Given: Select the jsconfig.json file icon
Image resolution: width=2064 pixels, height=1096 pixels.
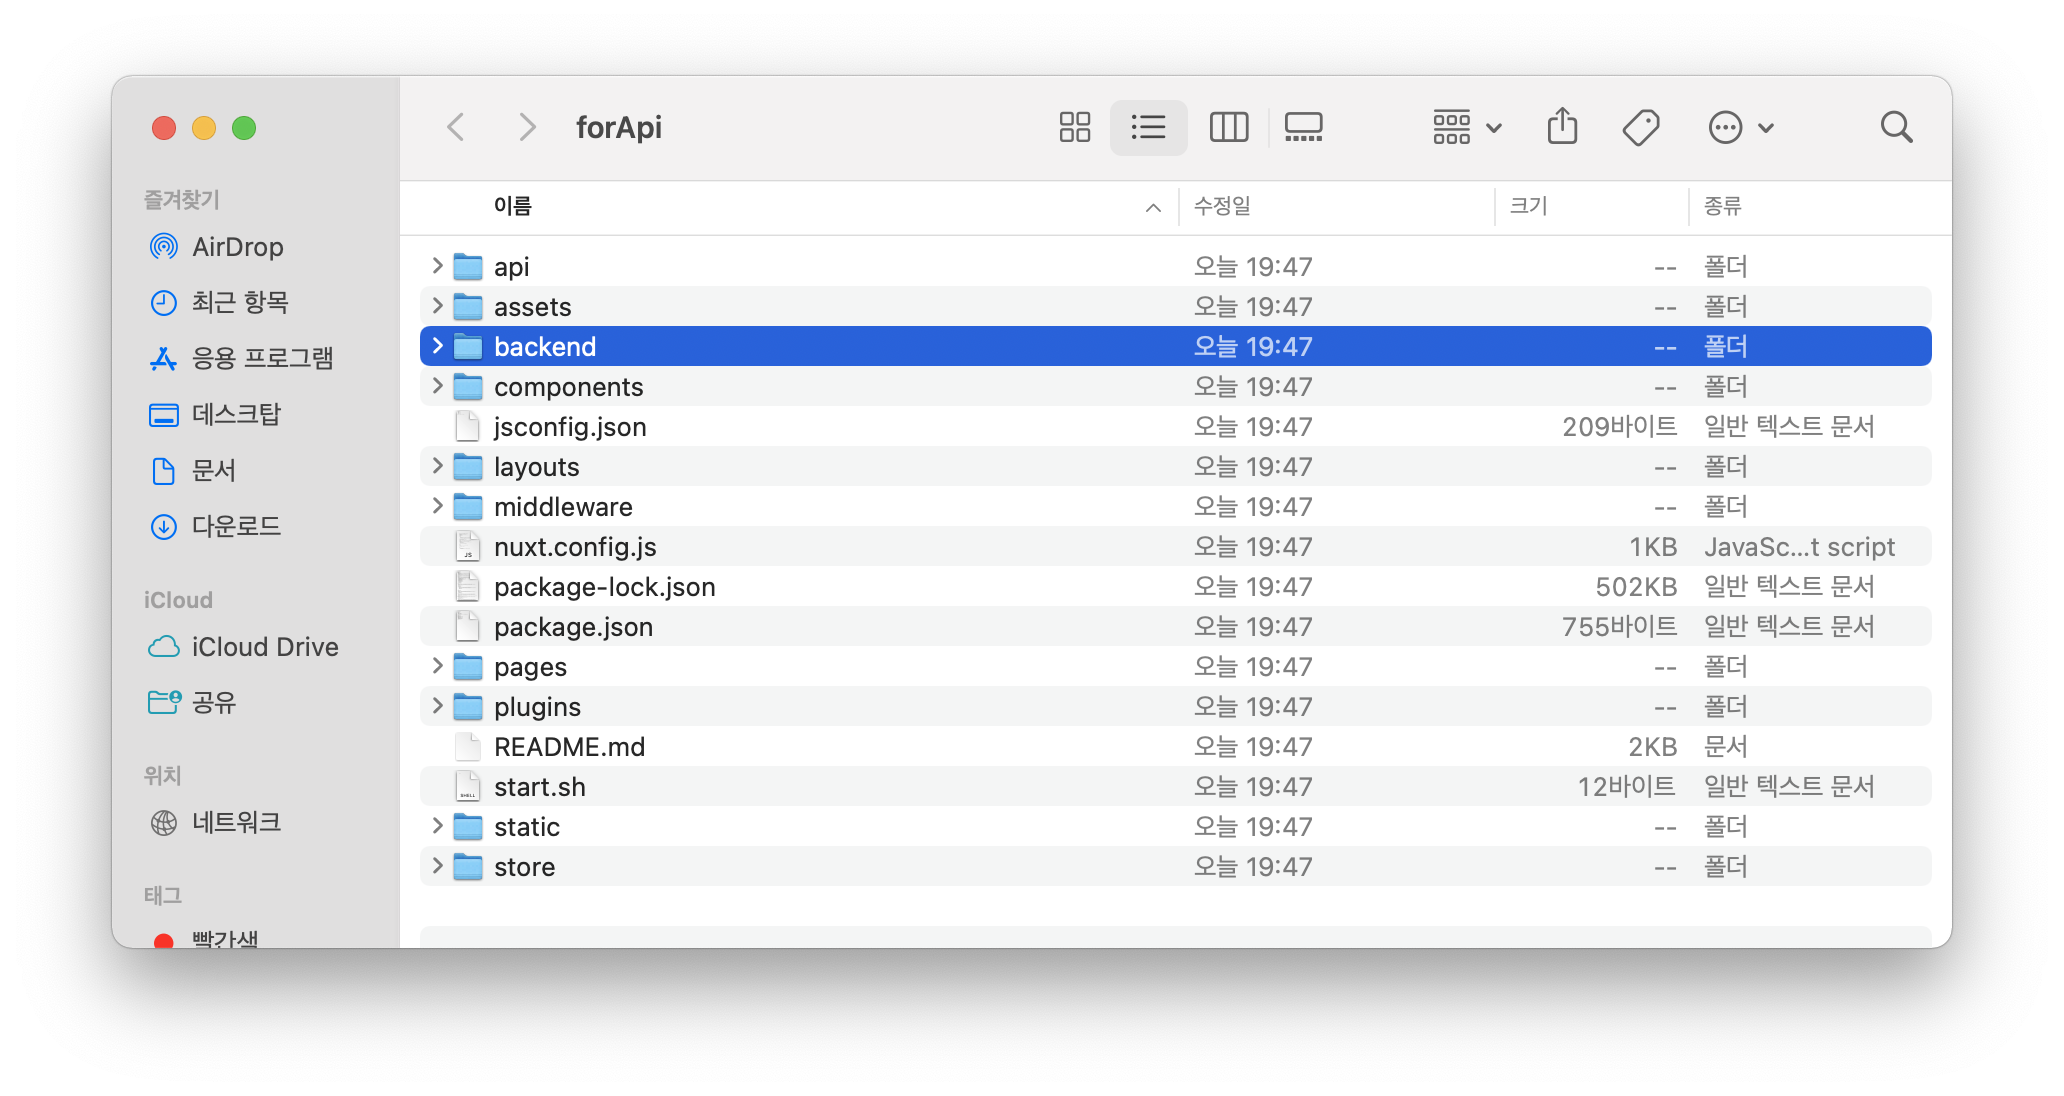Looking at the screenshot, I should click(467, 427).
